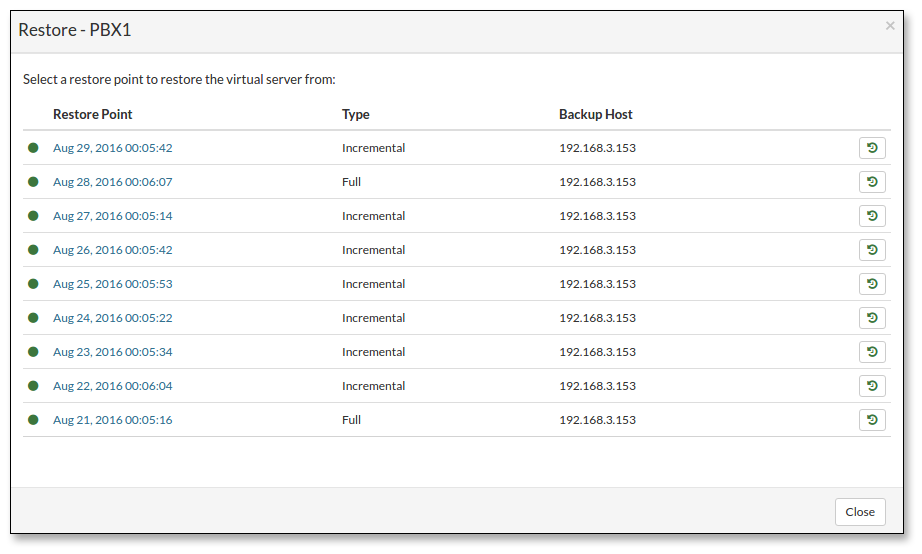Dismiss dialog with the X in header

click(890, 26)
